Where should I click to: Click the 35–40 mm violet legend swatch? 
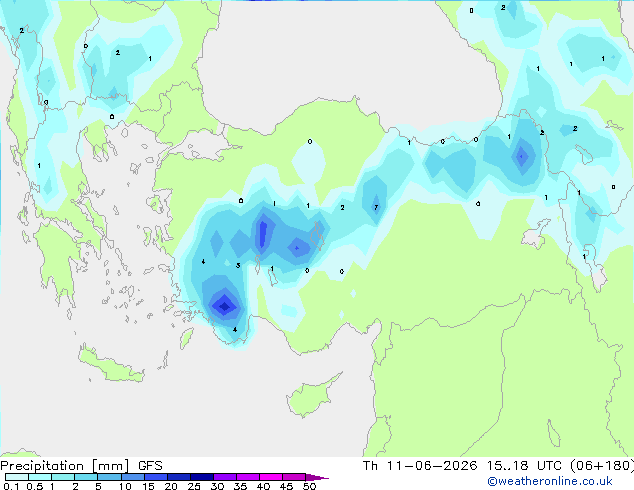click(x=247, y=477)
